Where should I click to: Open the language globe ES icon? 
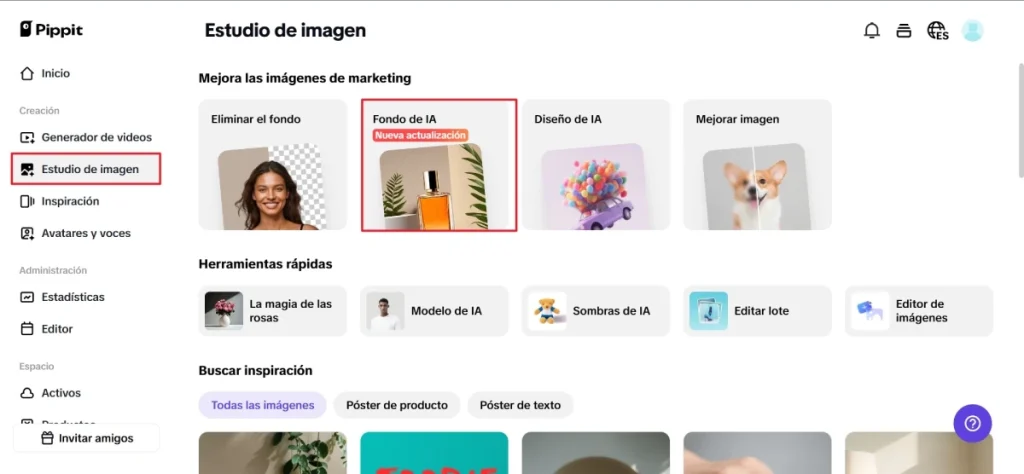937,31
